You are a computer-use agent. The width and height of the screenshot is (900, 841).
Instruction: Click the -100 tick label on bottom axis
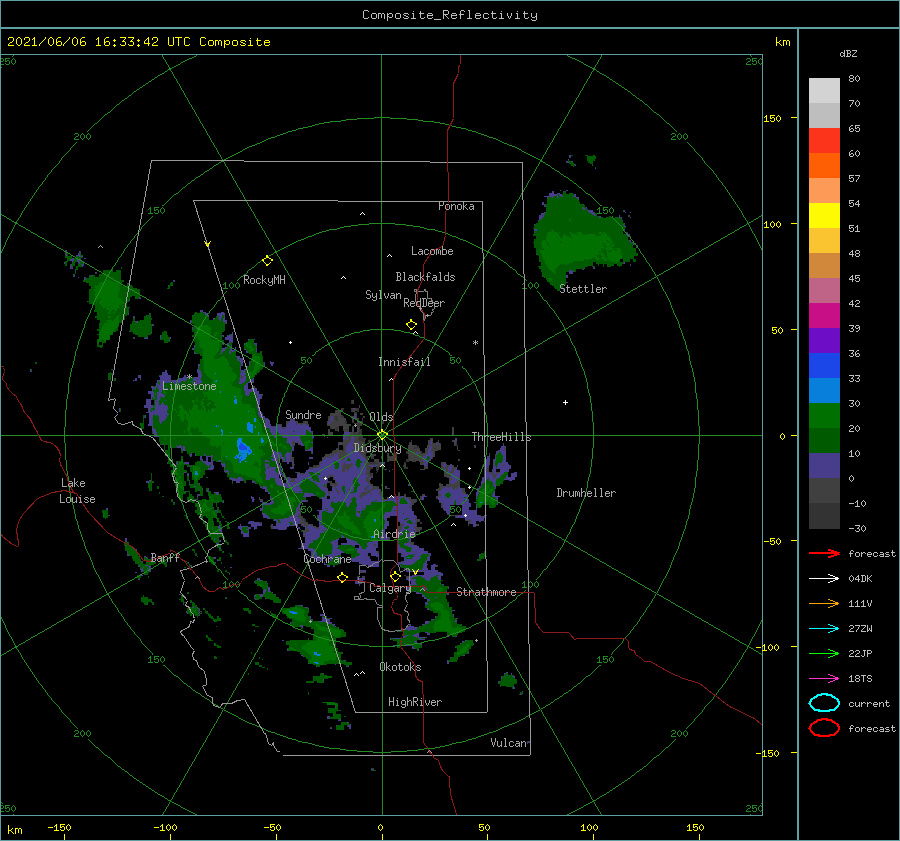coord(165,827)
